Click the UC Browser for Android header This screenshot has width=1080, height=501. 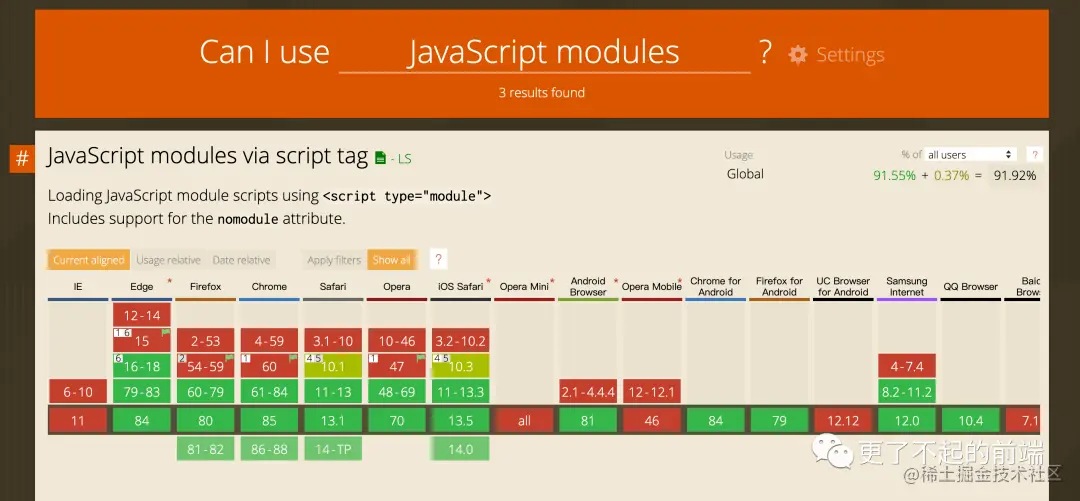coord(843,287)
